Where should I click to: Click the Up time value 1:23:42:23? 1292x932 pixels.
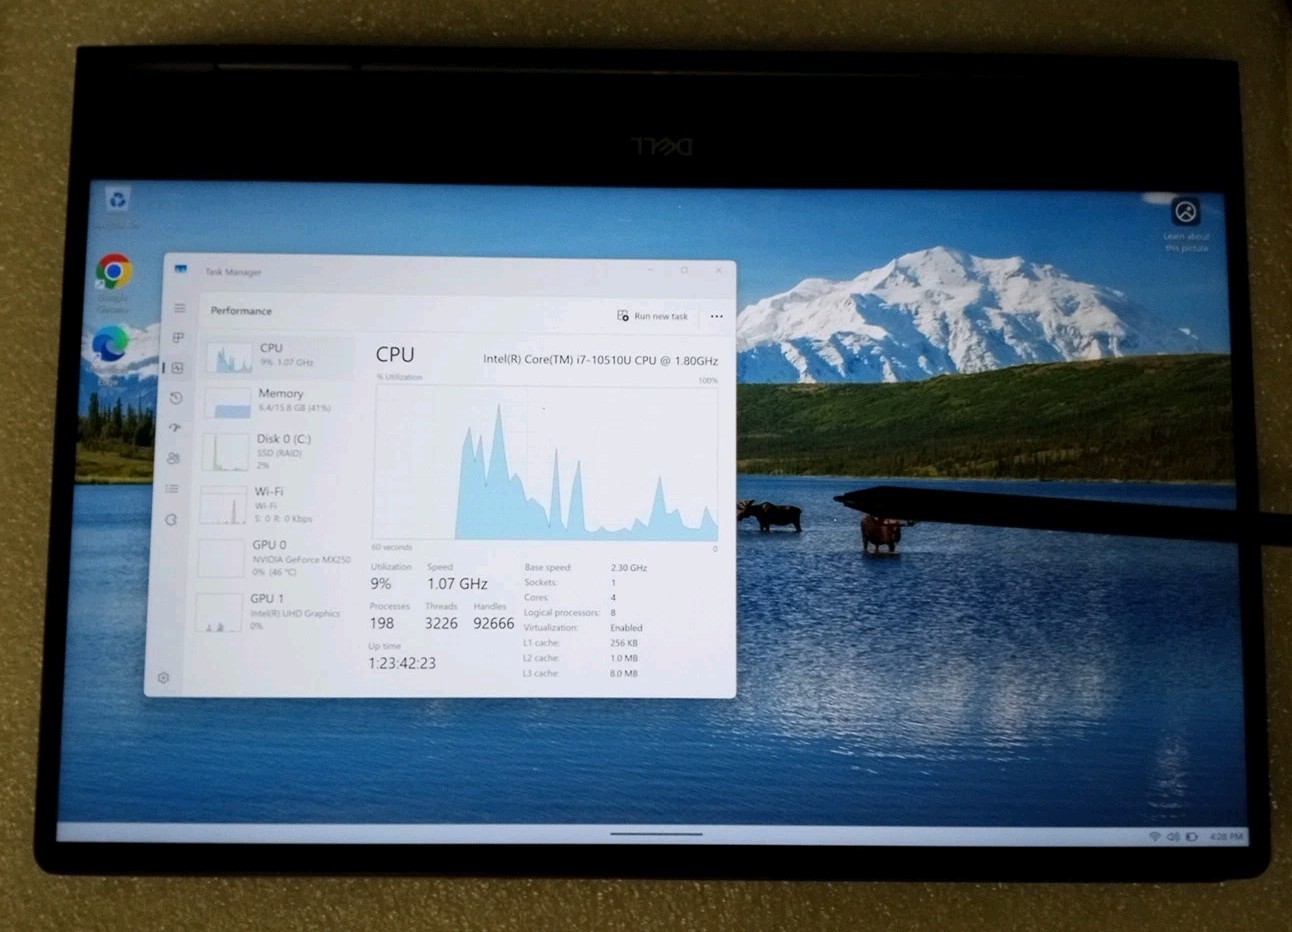pos(402,663)
